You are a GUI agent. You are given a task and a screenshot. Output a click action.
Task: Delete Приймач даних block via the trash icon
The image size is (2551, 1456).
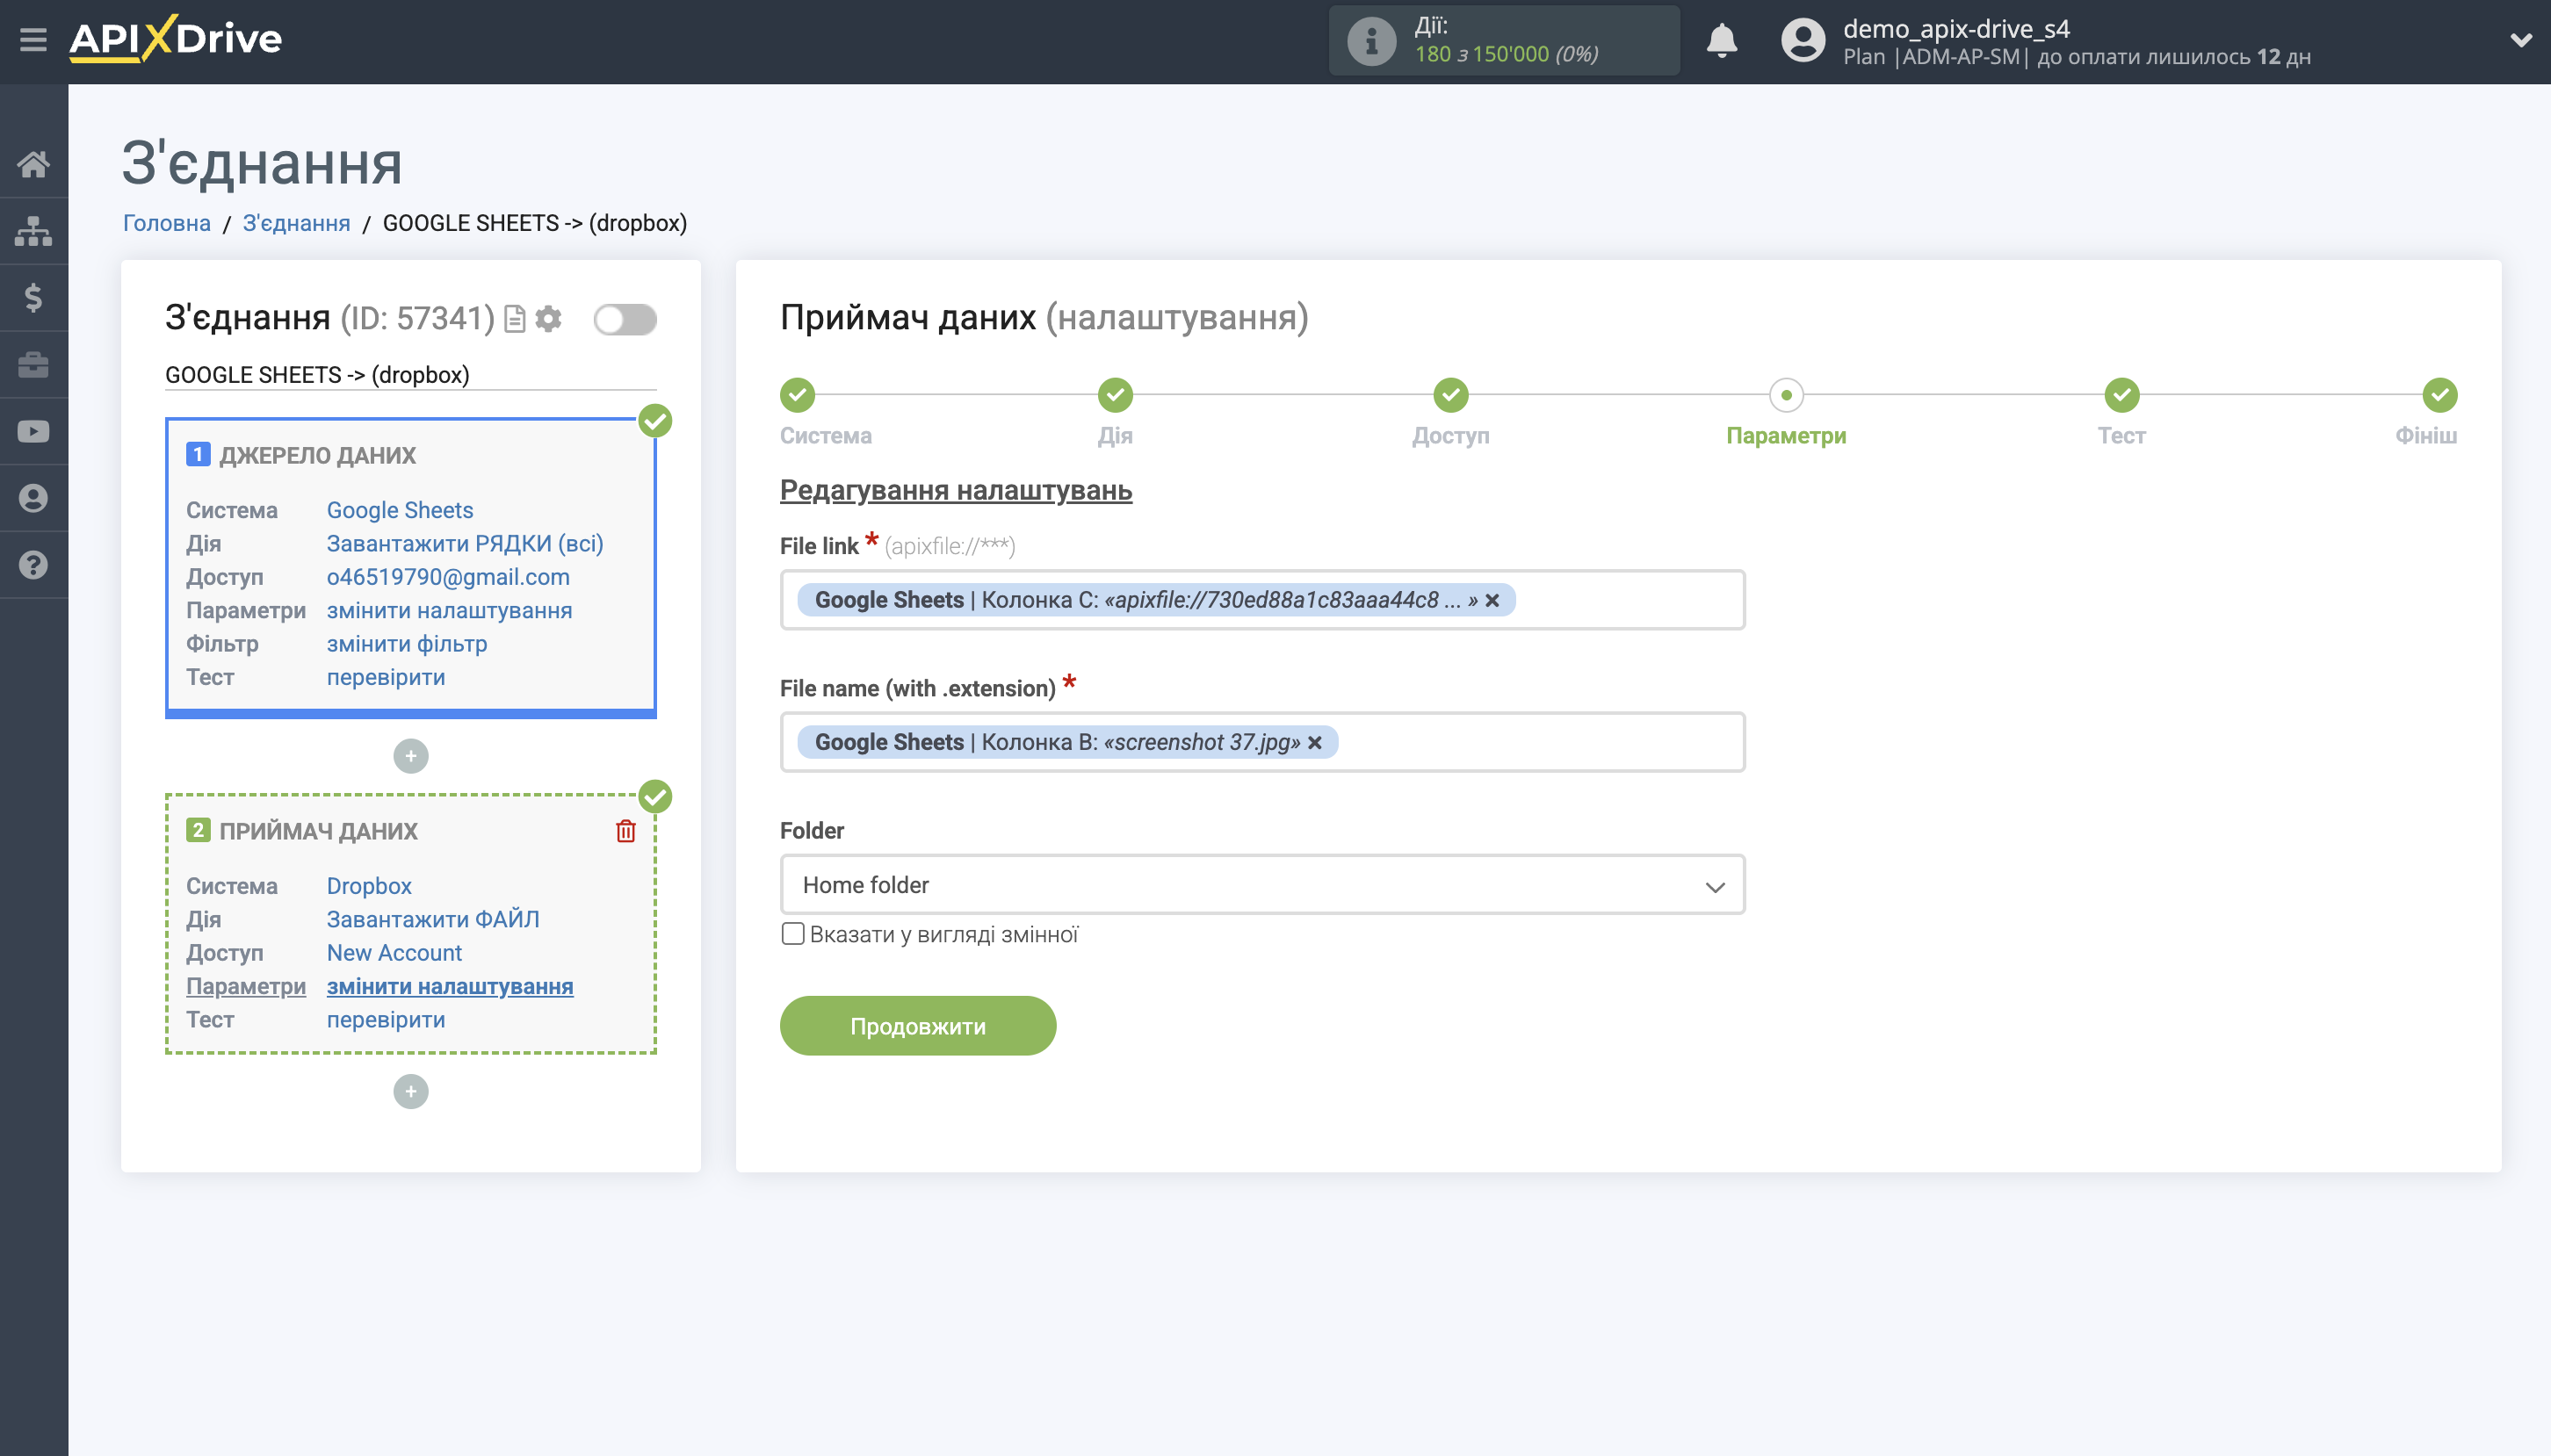[x=626, y=830]
